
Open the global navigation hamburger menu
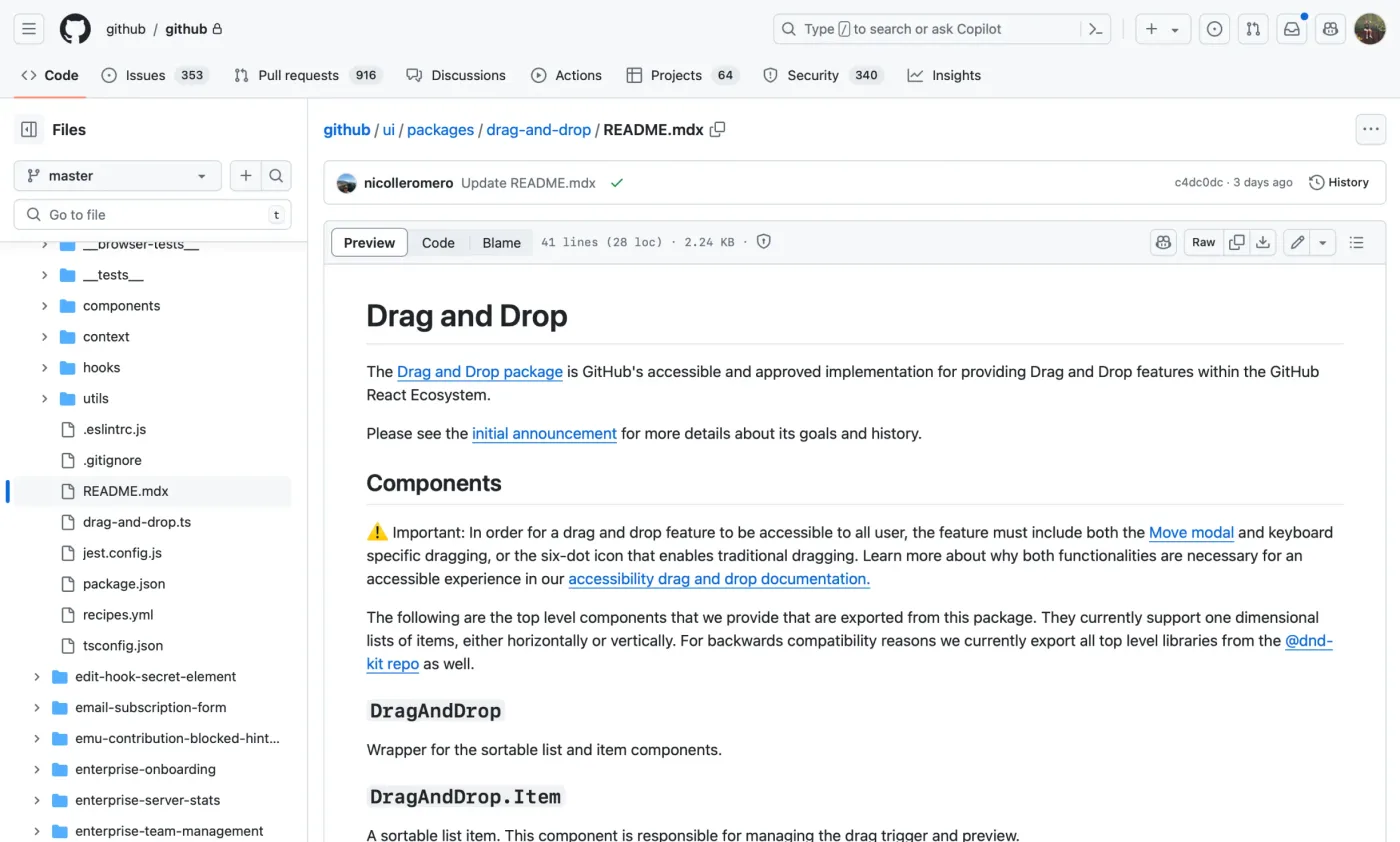tap(29, 29)
